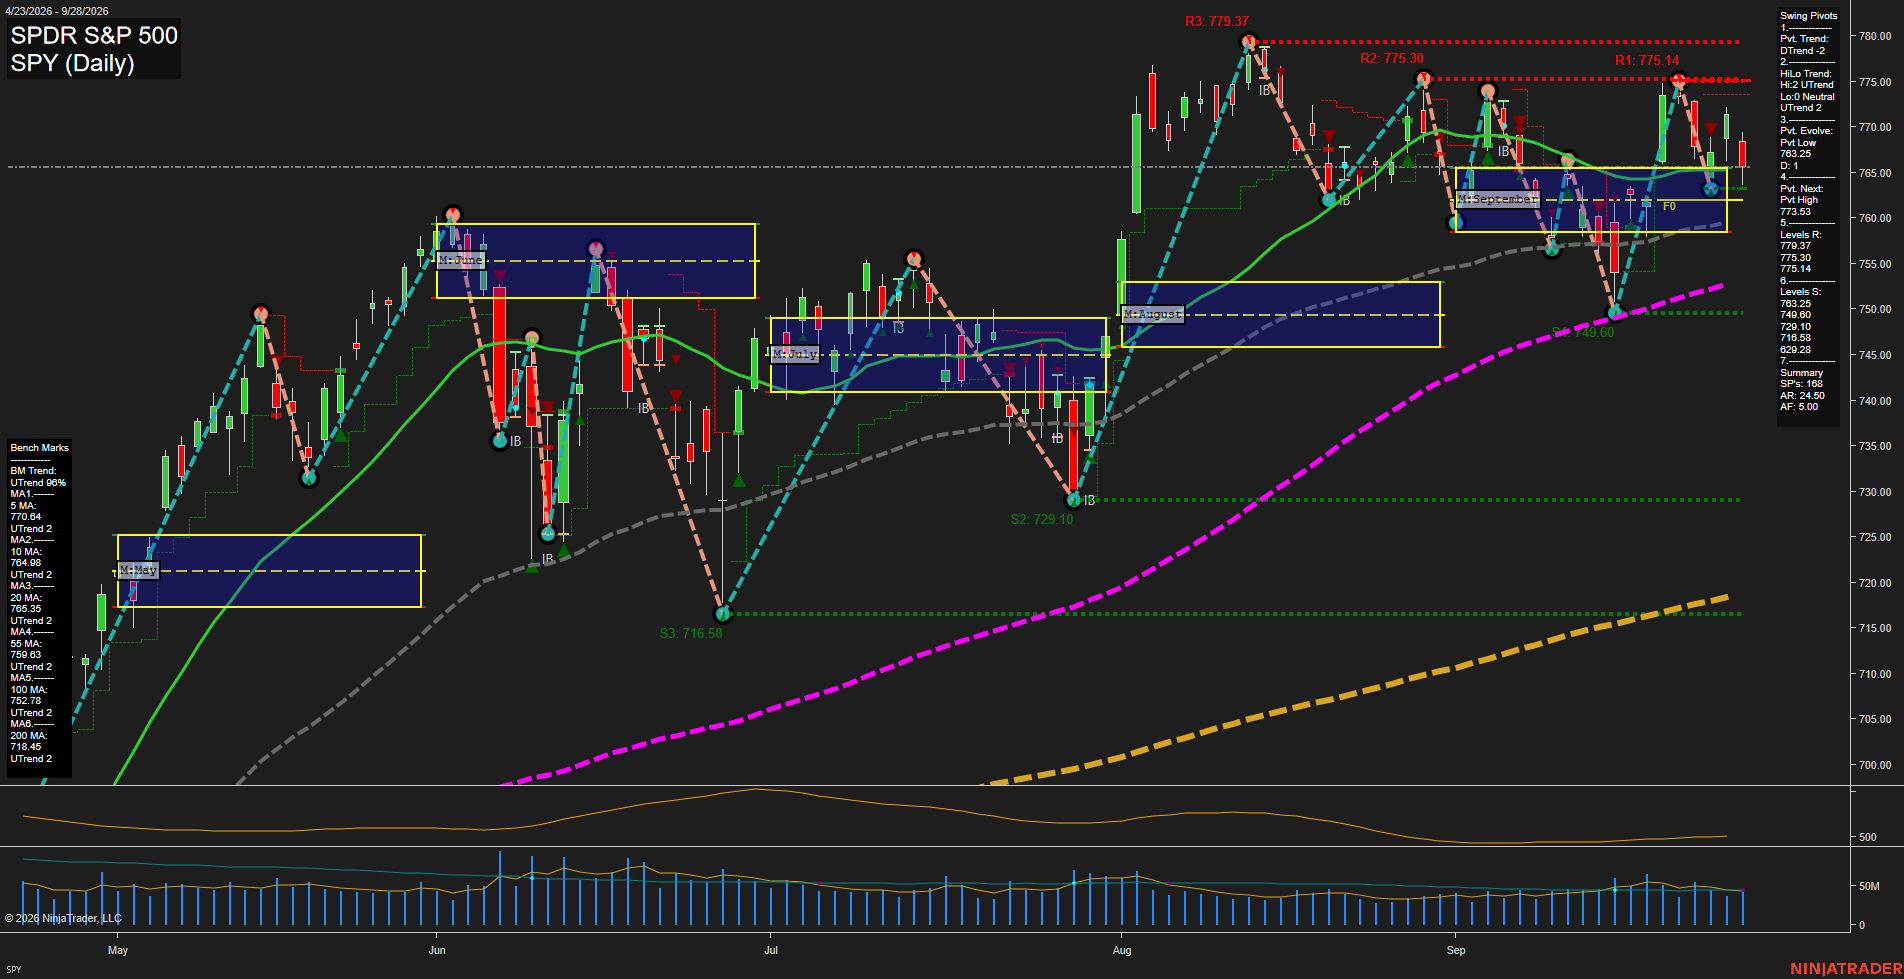1904x979 pixels.
Task: Click the Levels R: heading
Action: [x=1800, y=235]
